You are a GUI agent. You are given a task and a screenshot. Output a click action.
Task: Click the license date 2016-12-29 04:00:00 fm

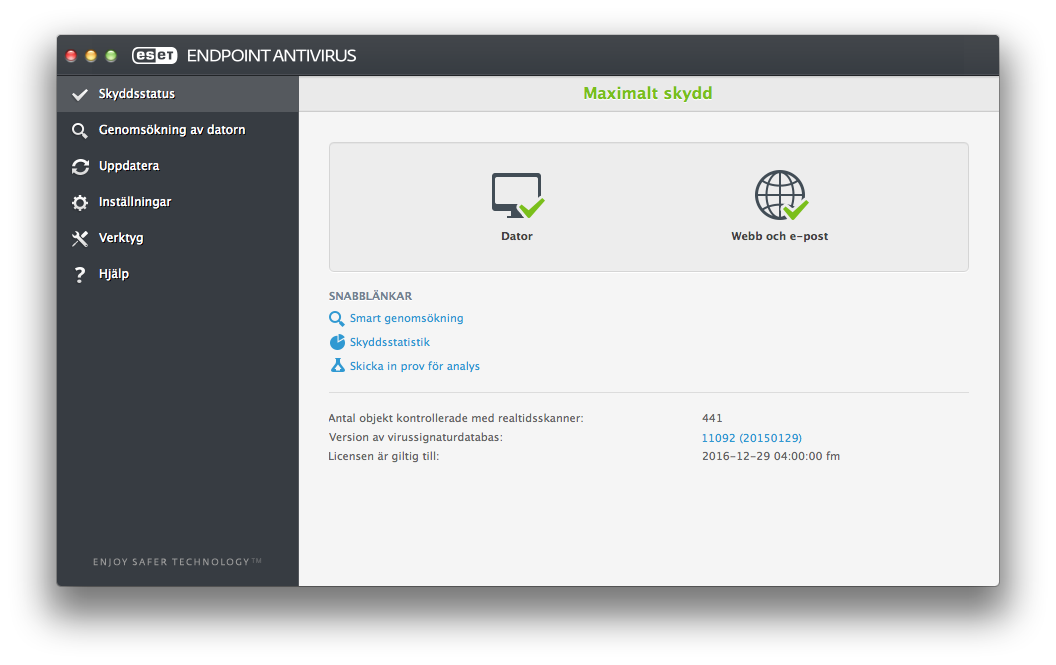point(771,456)
